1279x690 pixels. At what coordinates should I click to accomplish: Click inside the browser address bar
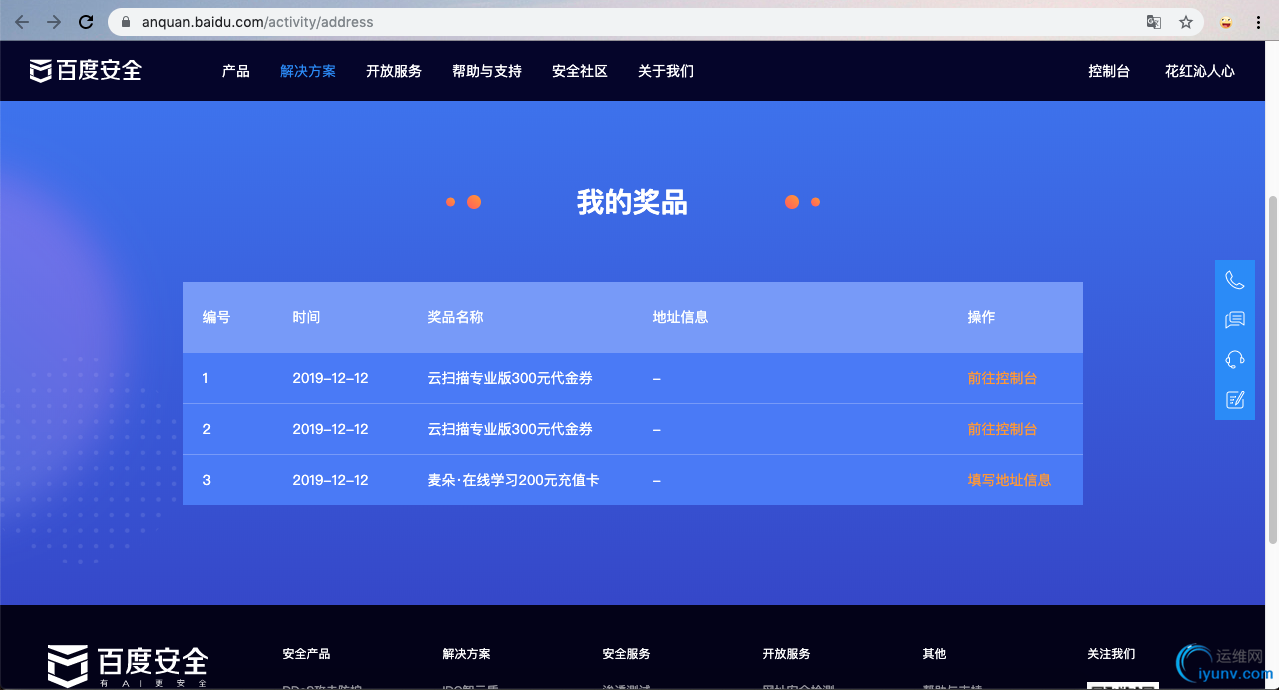pyautogui.click(x=400, y=21)
